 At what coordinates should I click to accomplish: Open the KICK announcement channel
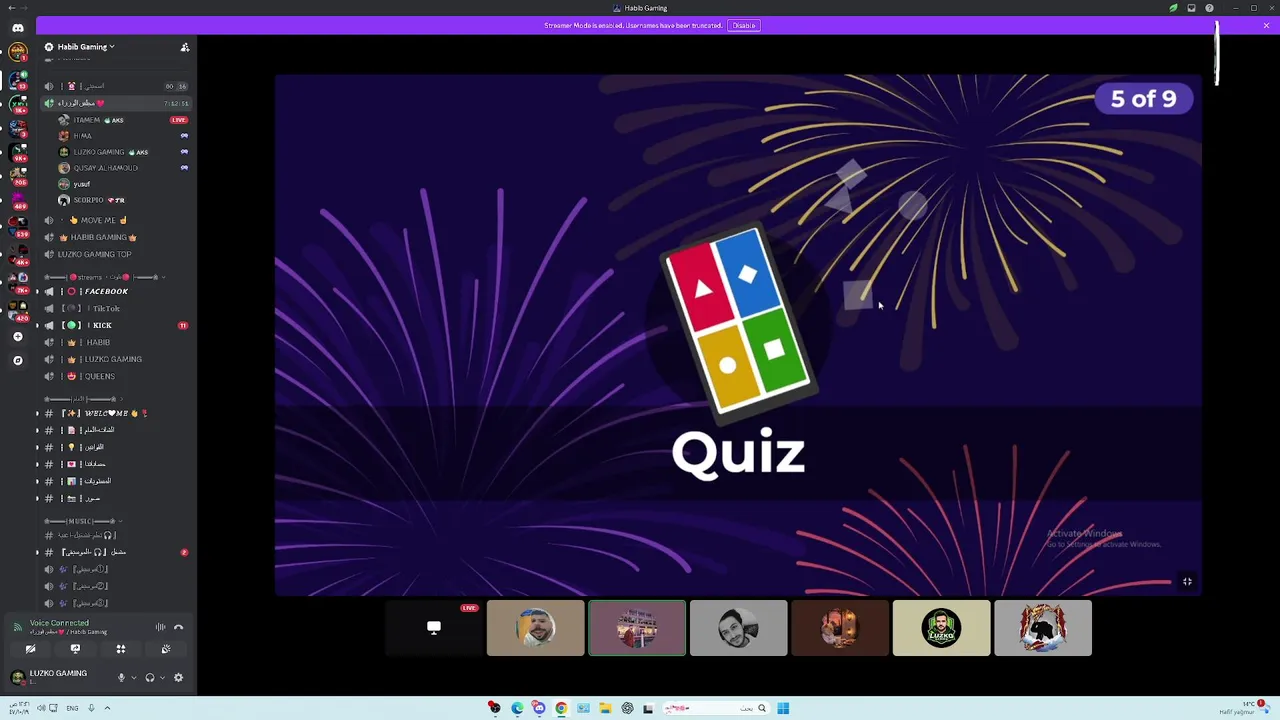102,325
